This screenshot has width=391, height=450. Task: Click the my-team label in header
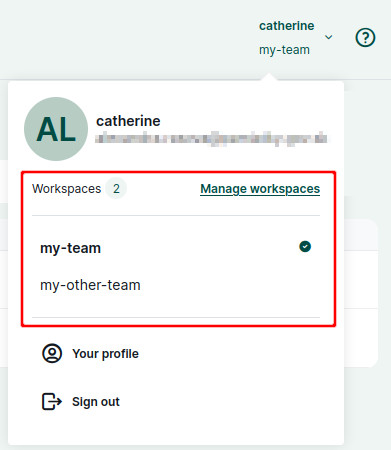pos(284,50)
